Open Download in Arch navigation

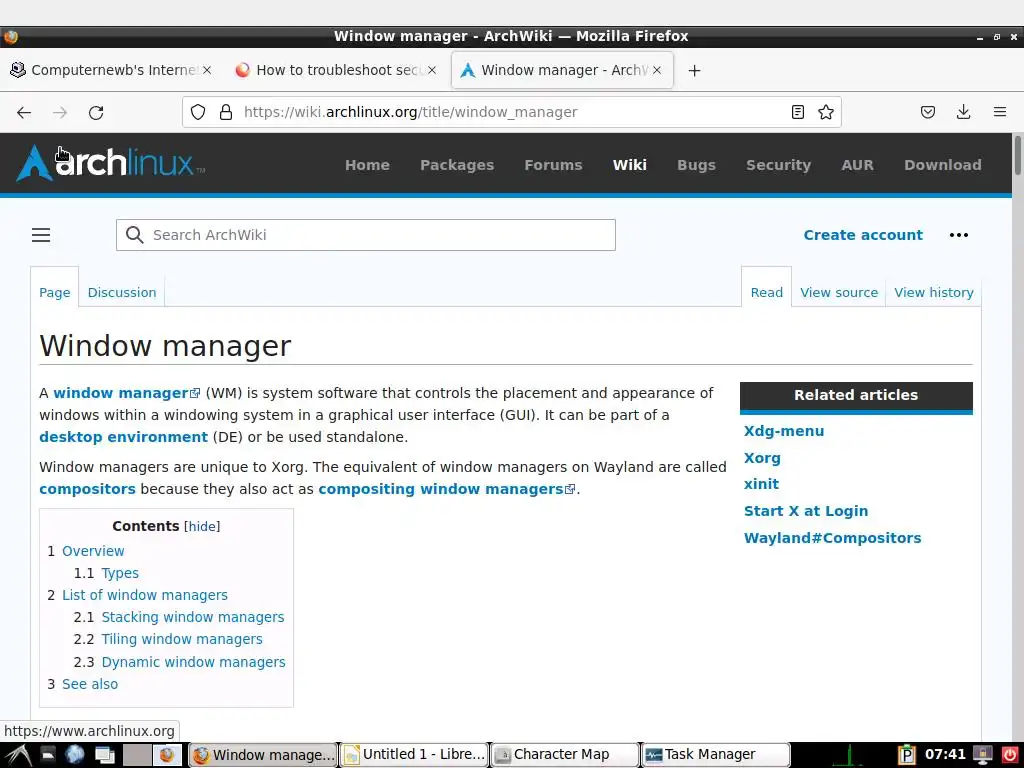click(x=942, y=165)
